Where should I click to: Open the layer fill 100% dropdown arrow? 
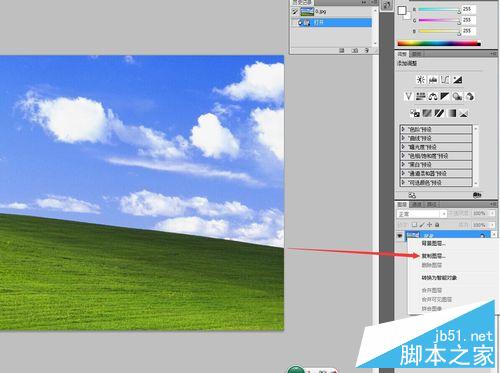click(x=493, y=225)
